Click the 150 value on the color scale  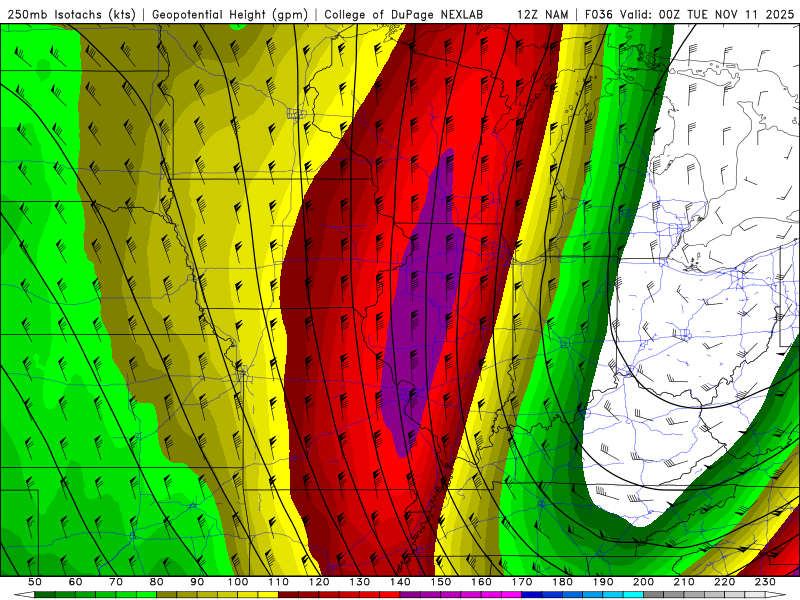tap(441, 582)
